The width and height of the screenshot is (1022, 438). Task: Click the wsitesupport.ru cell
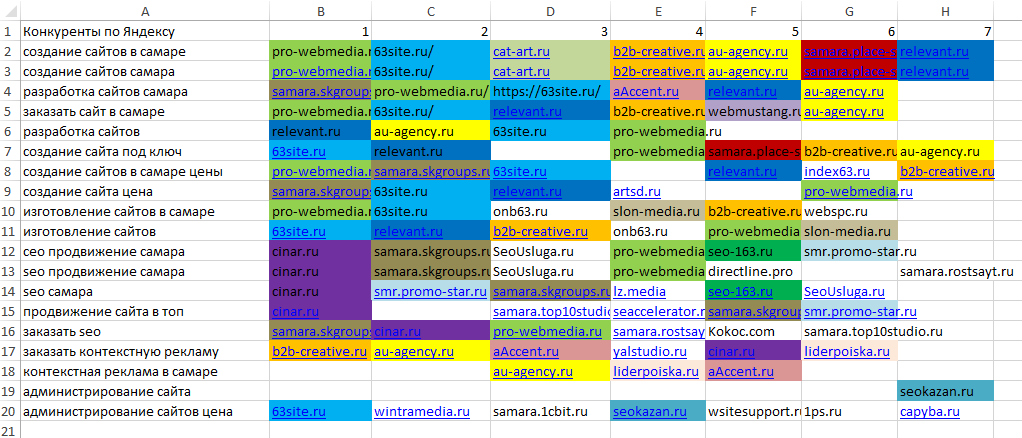(753, 412)
